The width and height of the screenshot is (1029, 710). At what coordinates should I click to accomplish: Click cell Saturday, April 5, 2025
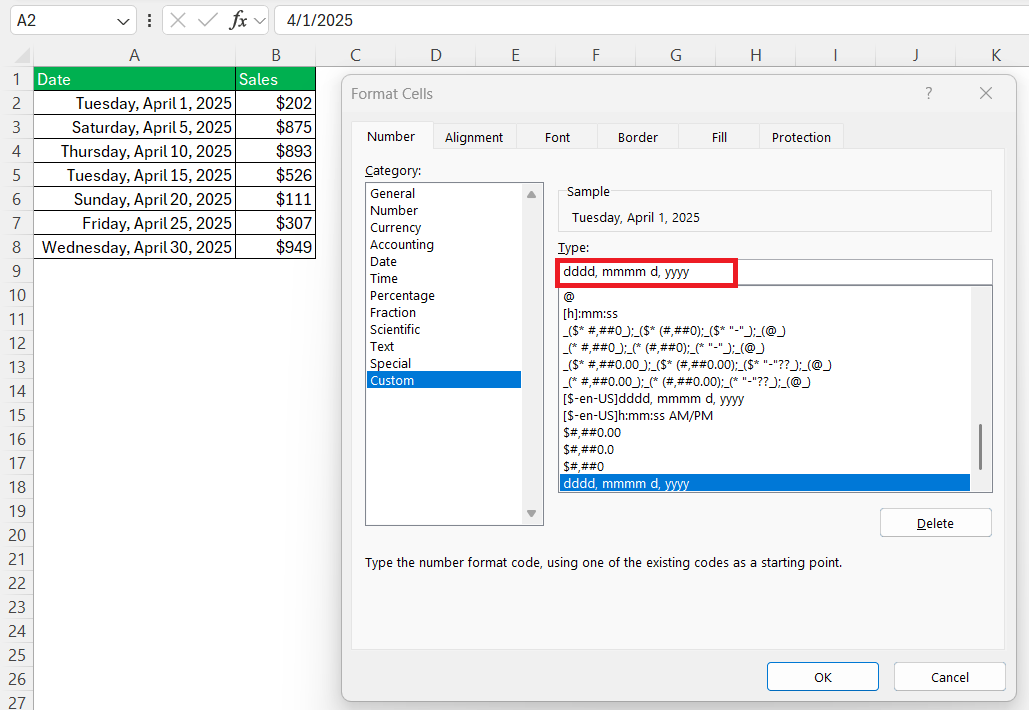pos(135,127)
